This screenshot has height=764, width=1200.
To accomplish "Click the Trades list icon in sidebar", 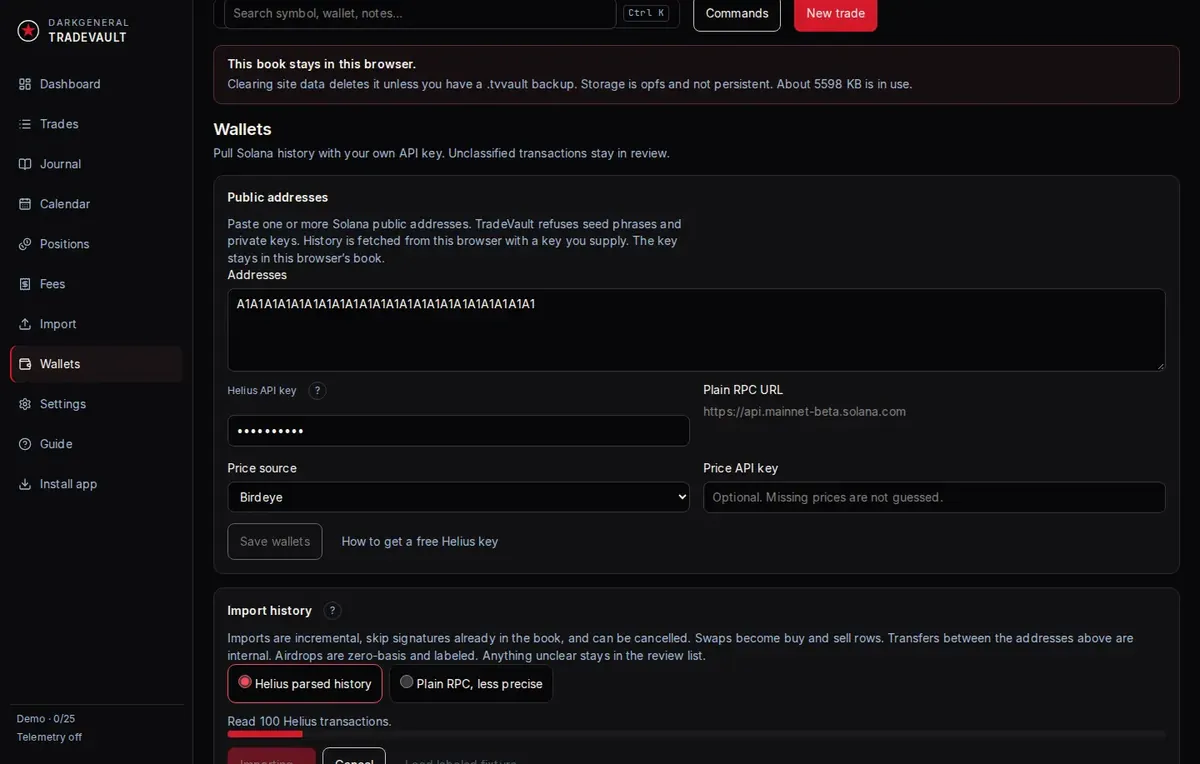I will [x=25, y=124].
